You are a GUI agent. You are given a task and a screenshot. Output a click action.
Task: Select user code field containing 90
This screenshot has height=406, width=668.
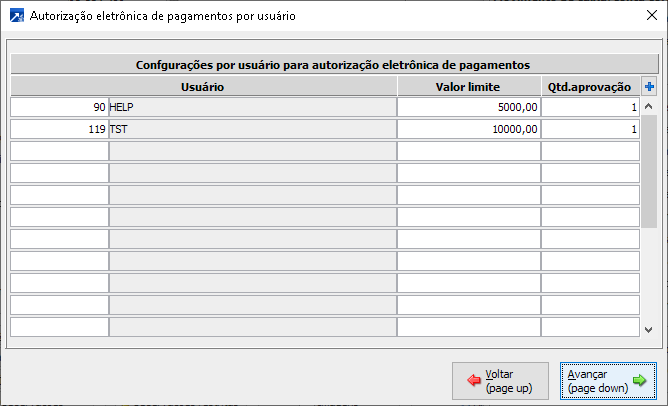60,107
